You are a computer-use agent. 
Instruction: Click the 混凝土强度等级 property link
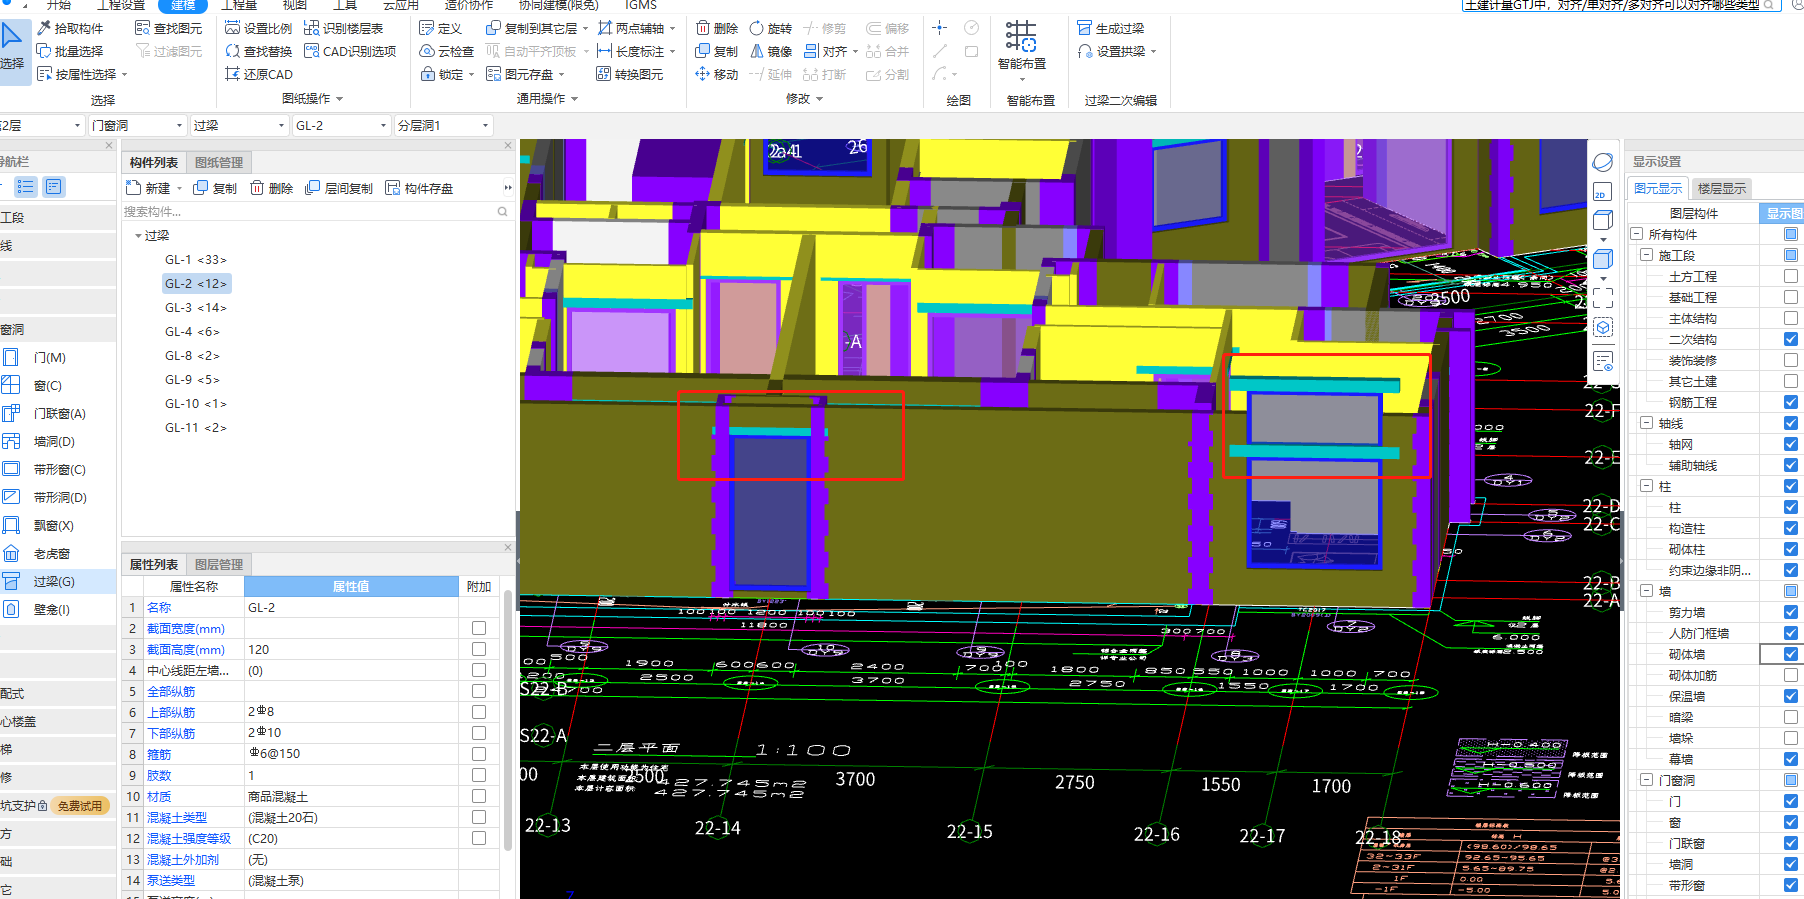pos(189,838)
